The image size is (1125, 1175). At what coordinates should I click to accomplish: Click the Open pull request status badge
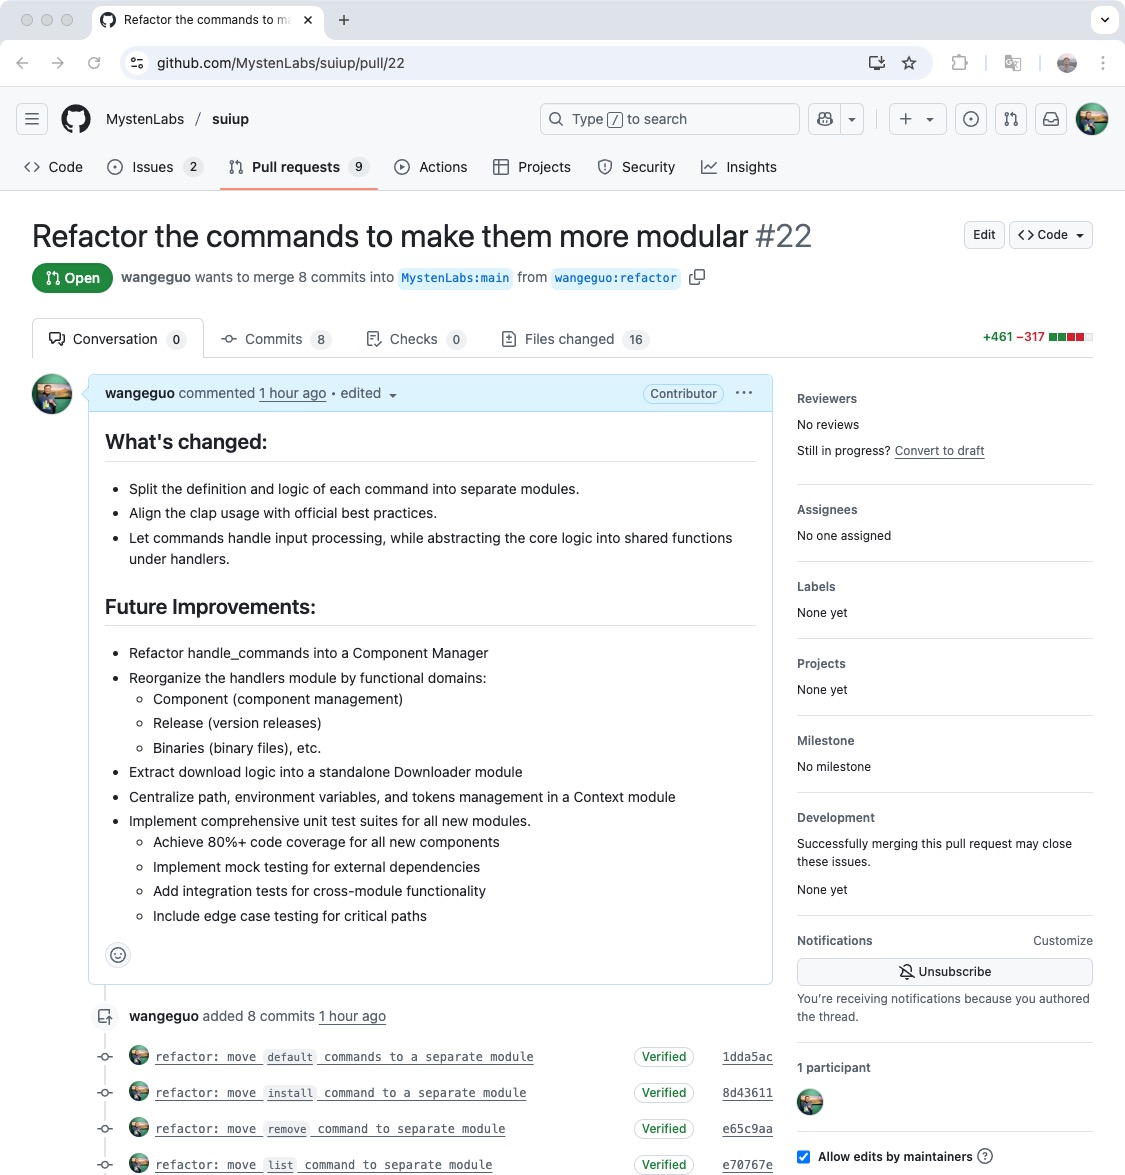click(x=72, y=278)
